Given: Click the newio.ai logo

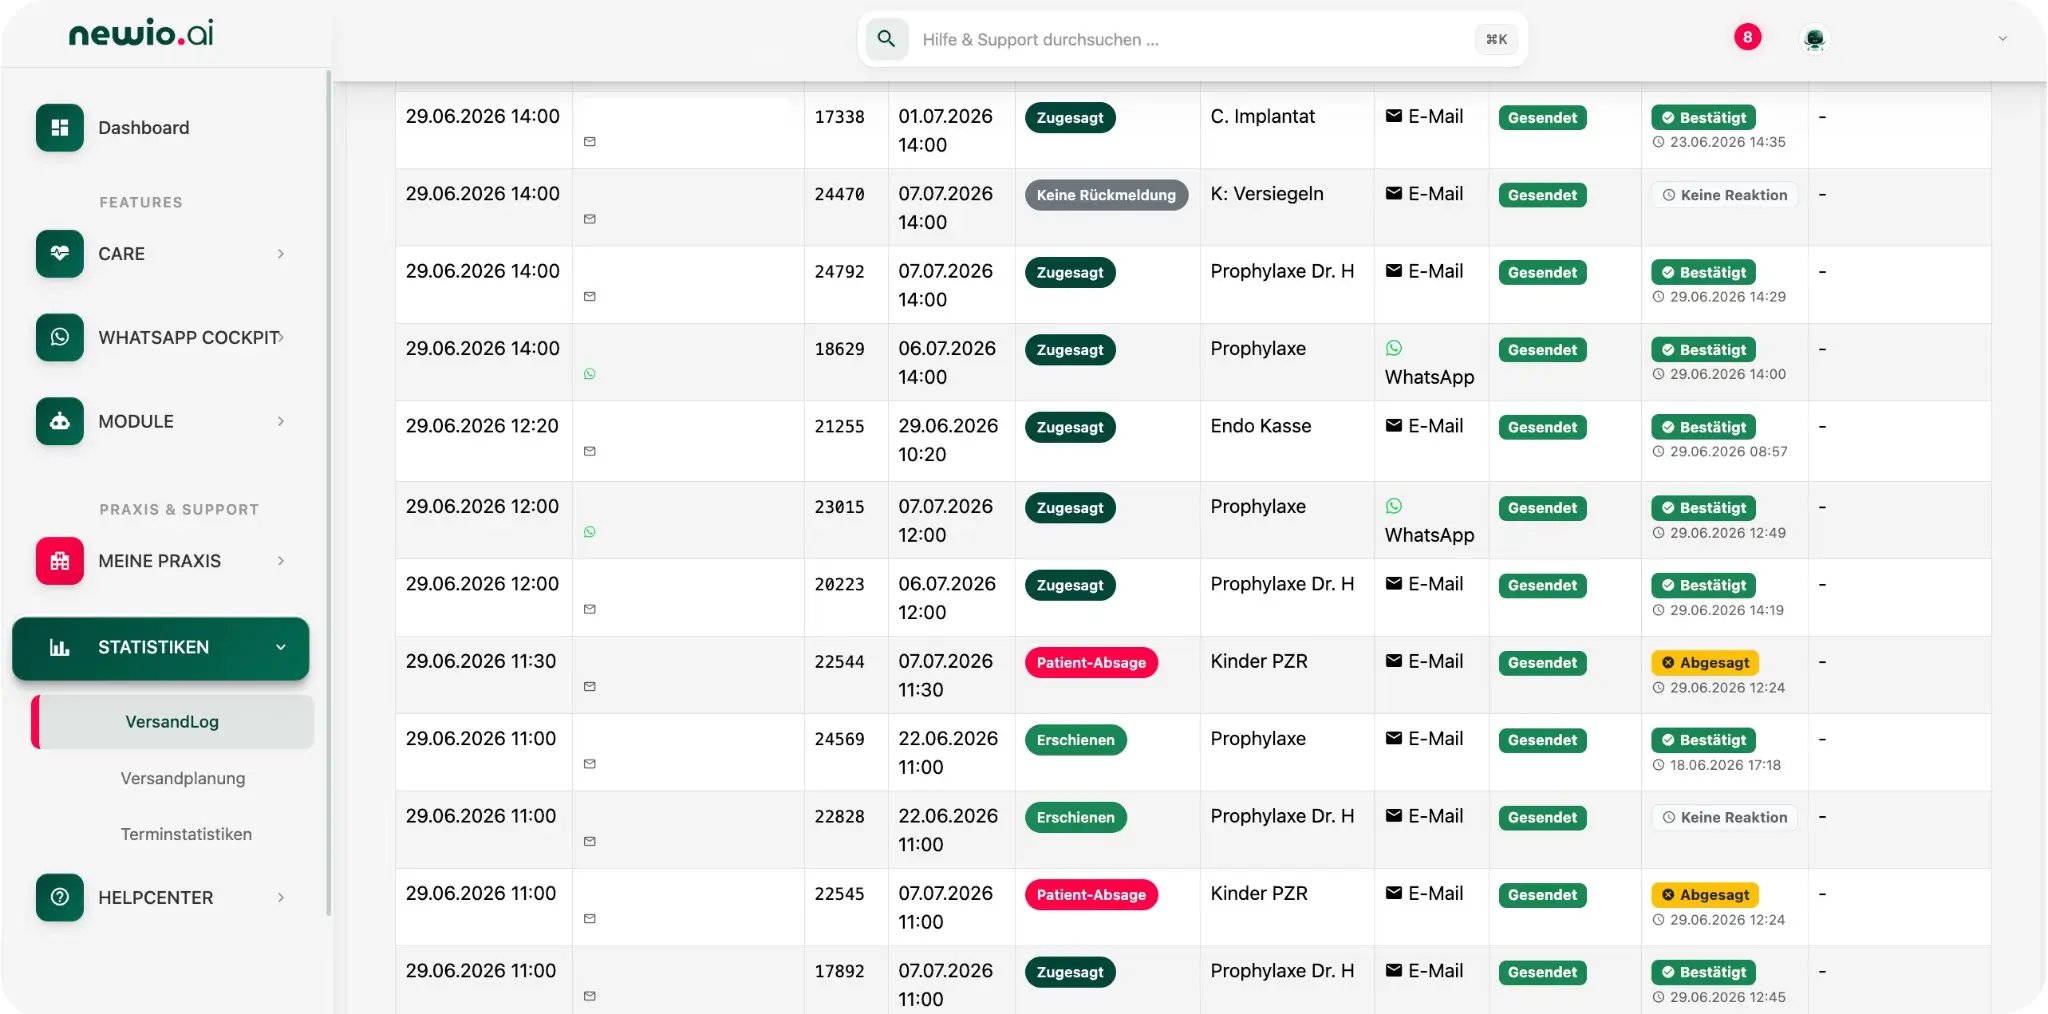Looking at the screenshot, I should 141,33.
